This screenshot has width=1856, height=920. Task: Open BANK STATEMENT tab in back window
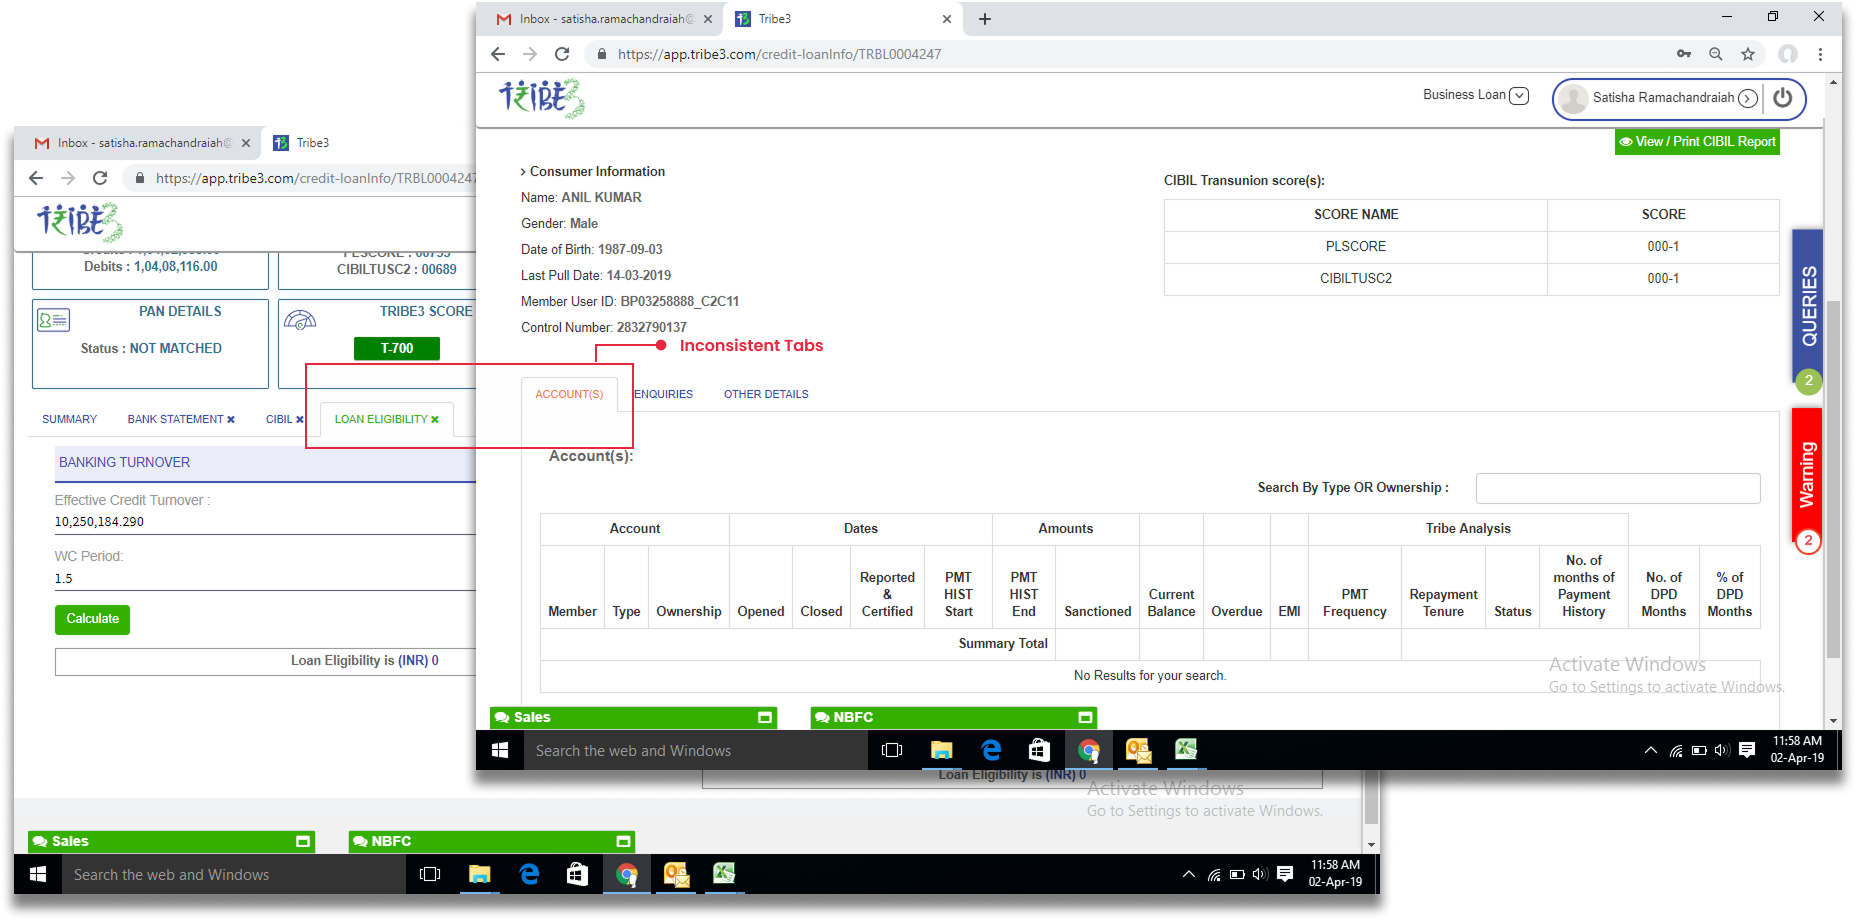coord(175,419)
